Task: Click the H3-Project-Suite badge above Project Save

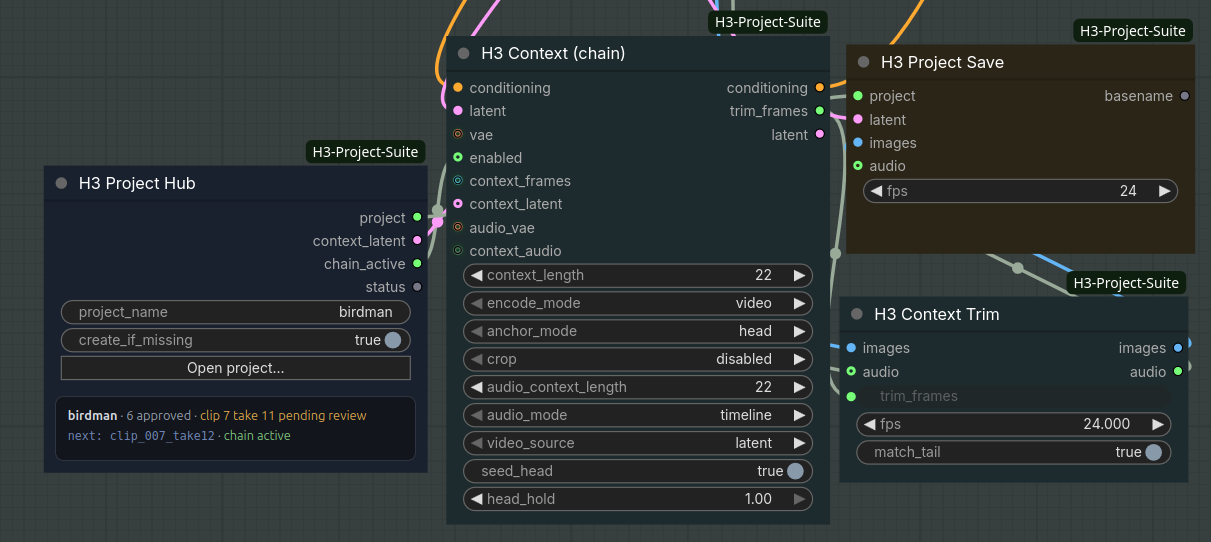Action: pos(1133,31)
